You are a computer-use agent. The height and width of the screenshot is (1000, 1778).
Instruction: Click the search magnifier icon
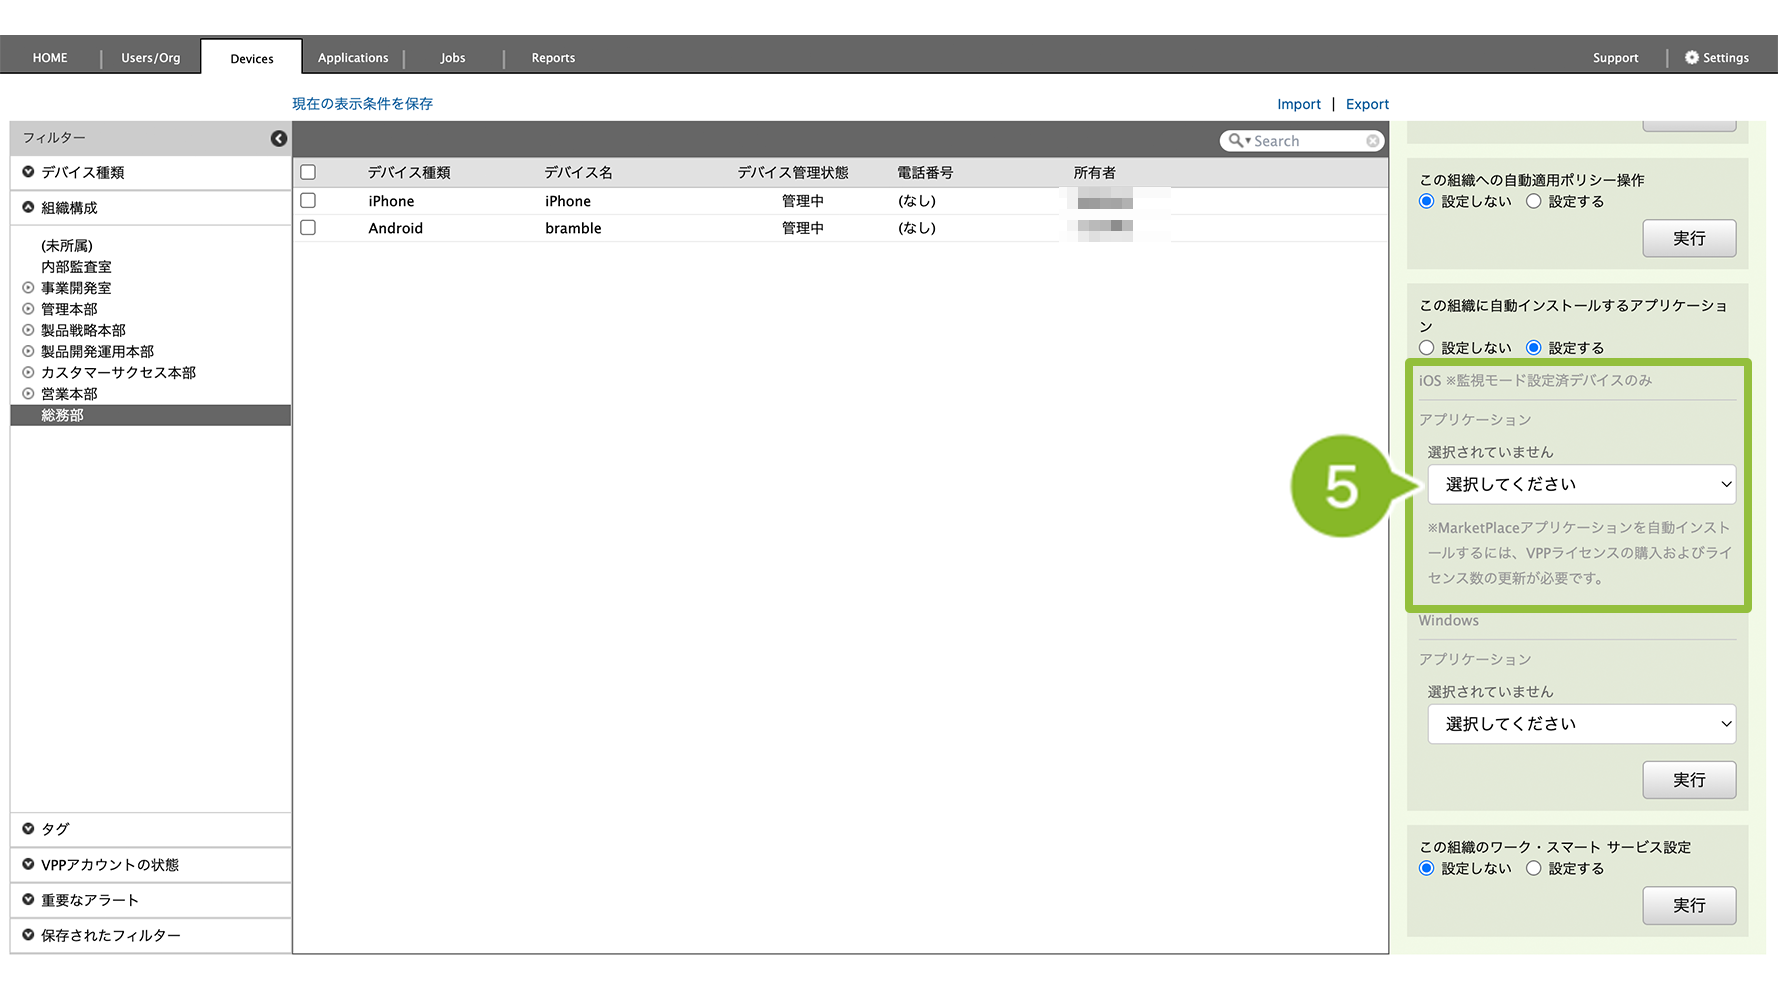1236,141
